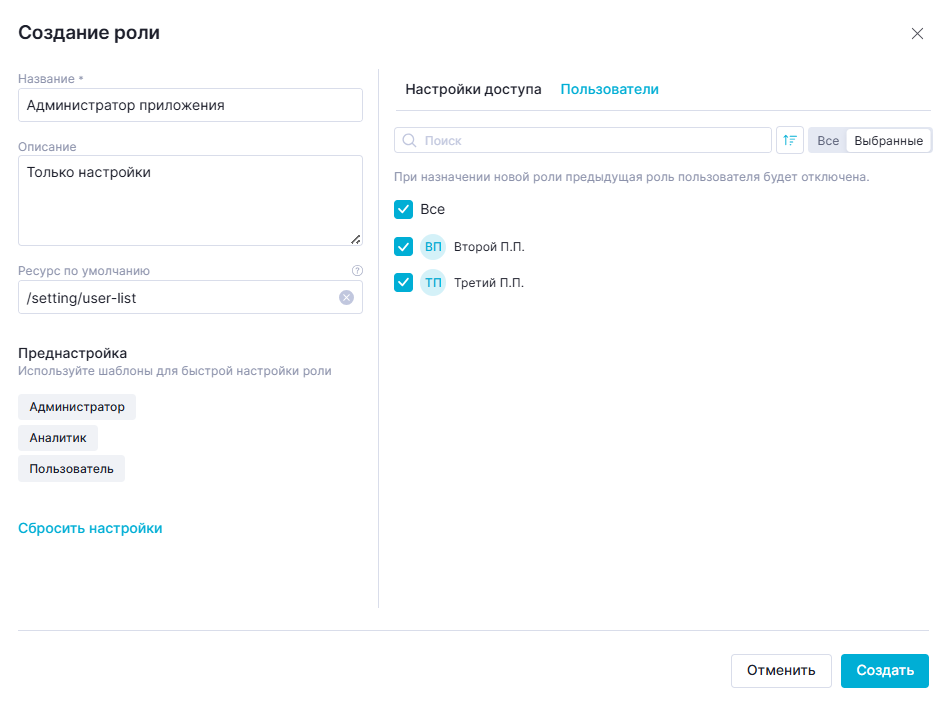Viewport: 944px width, 703px height.
Task: Switch filter to 'Все' users
Action: click(x=828, y=141)
